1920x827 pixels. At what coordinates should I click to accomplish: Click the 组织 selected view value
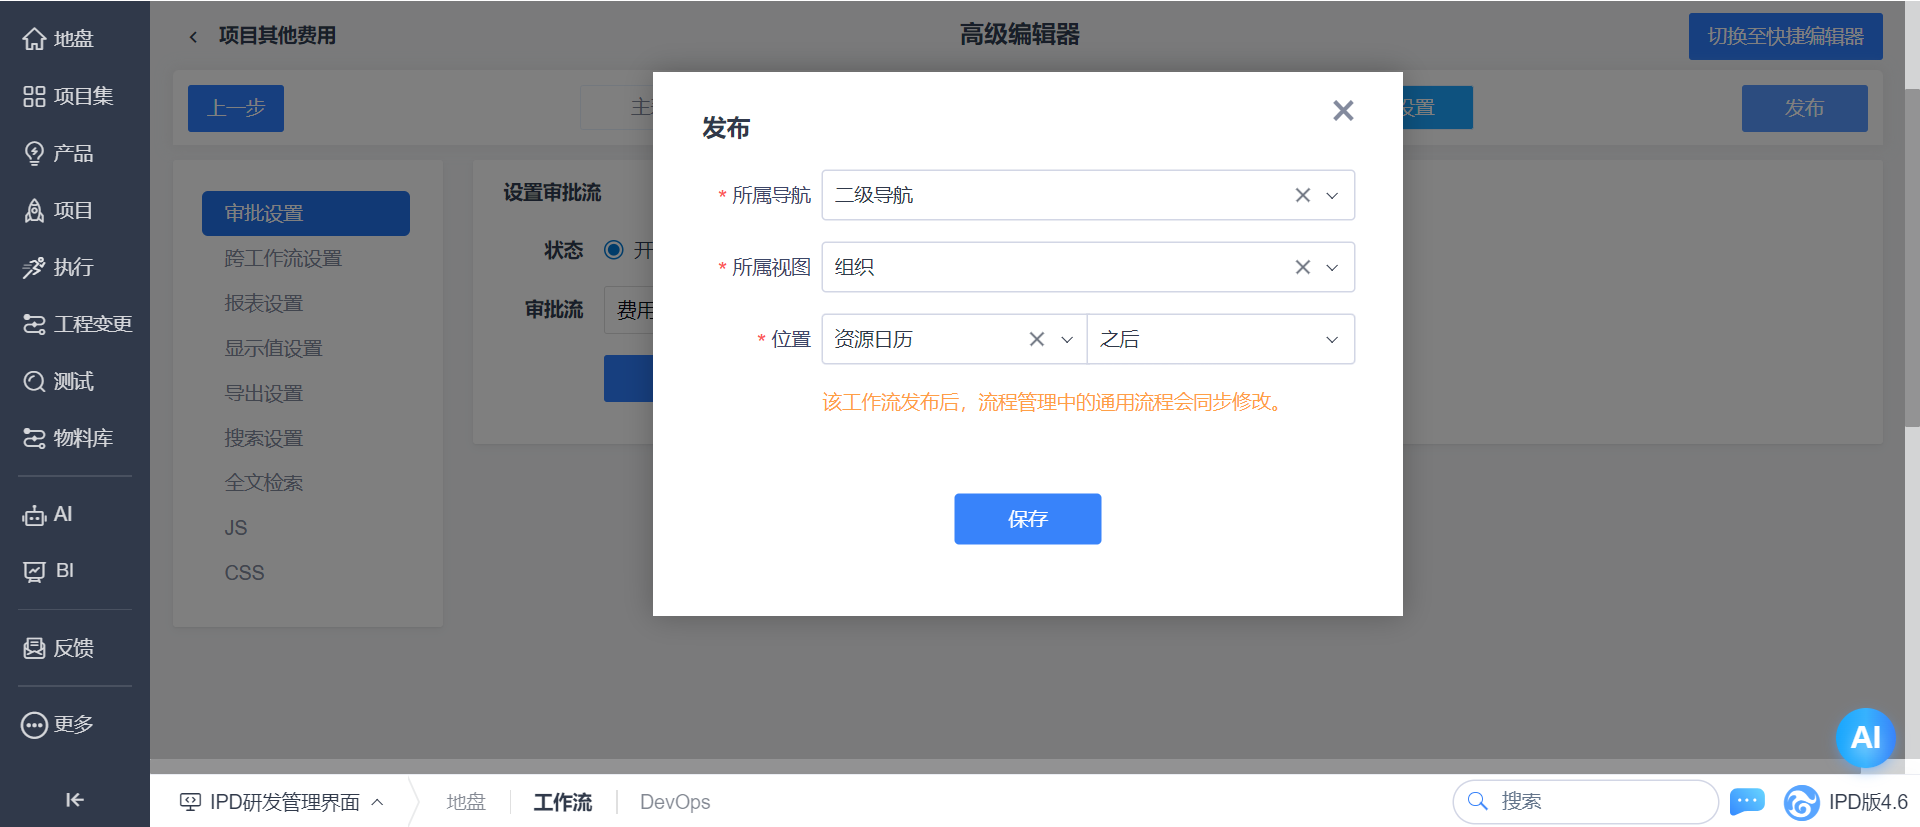click(x=854, y=267)
